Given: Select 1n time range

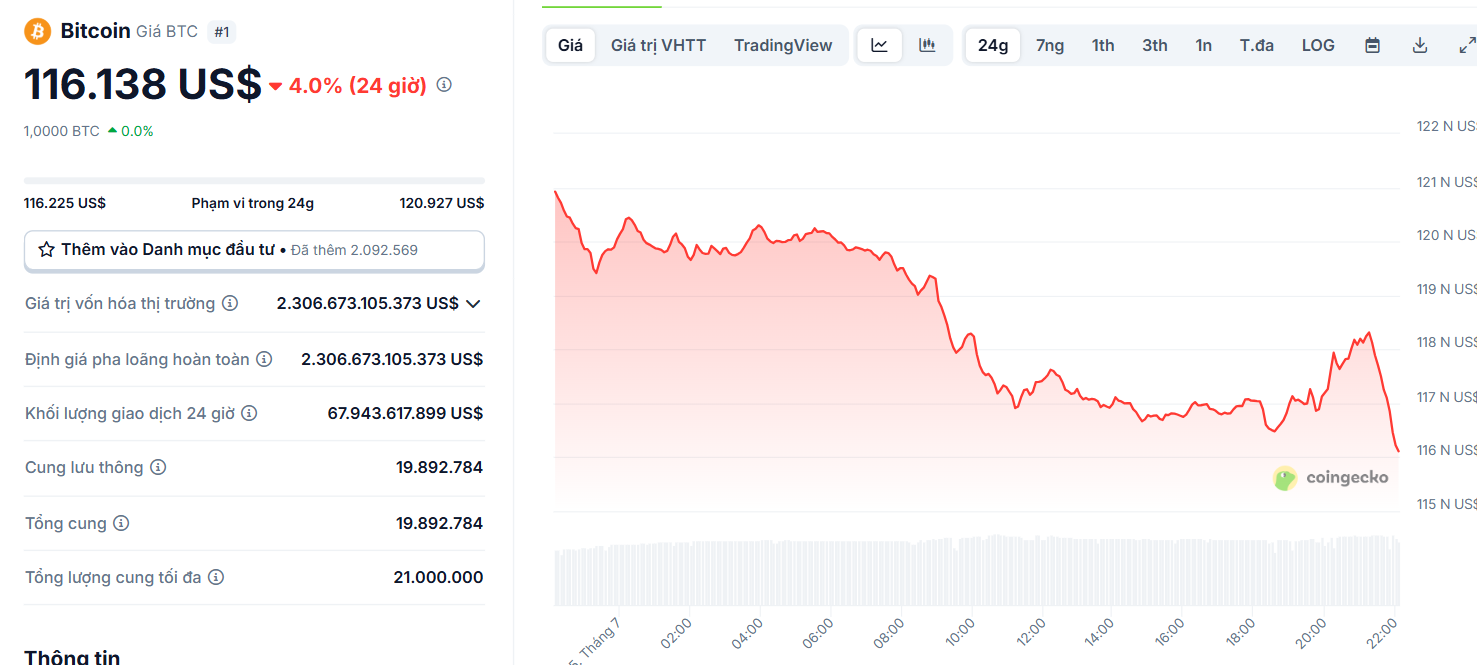Looking at the screenshot, I should pyautogui.click(x=1203, y=45).
